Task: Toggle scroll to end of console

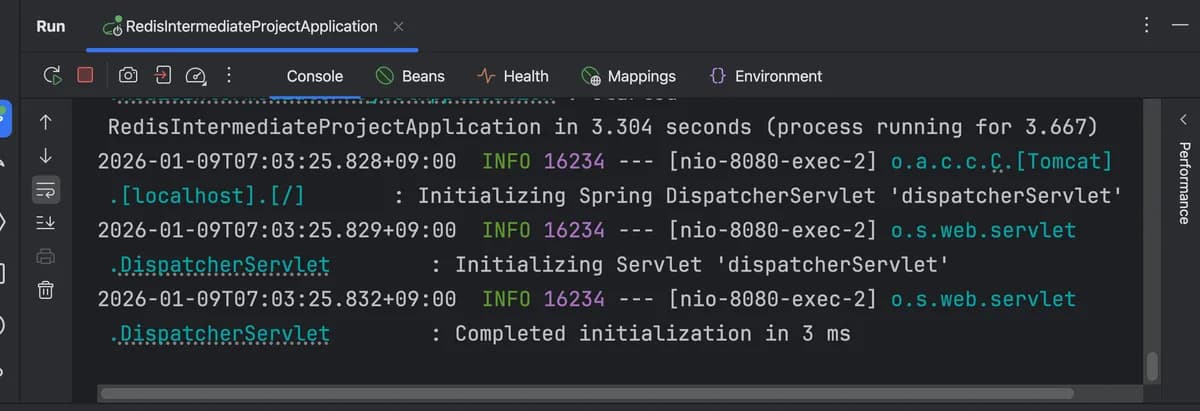Action: [45, 223]
